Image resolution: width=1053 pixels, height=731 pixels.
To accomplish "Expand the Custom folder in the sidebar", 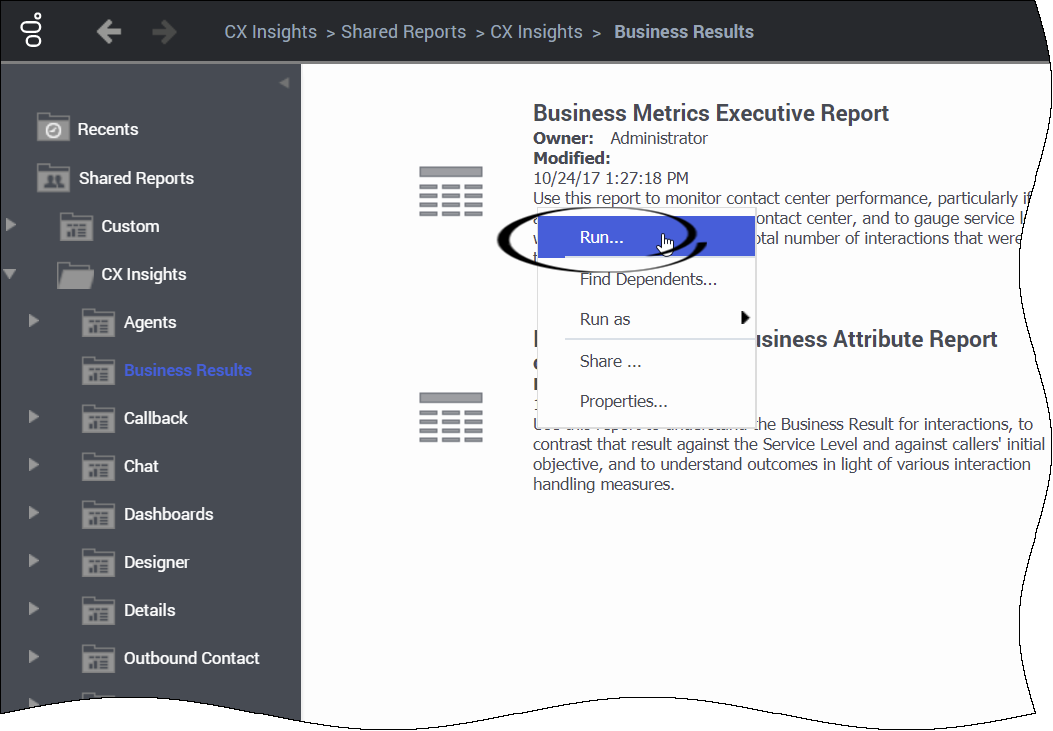I will pyautogui.click(x=9, y=227).
